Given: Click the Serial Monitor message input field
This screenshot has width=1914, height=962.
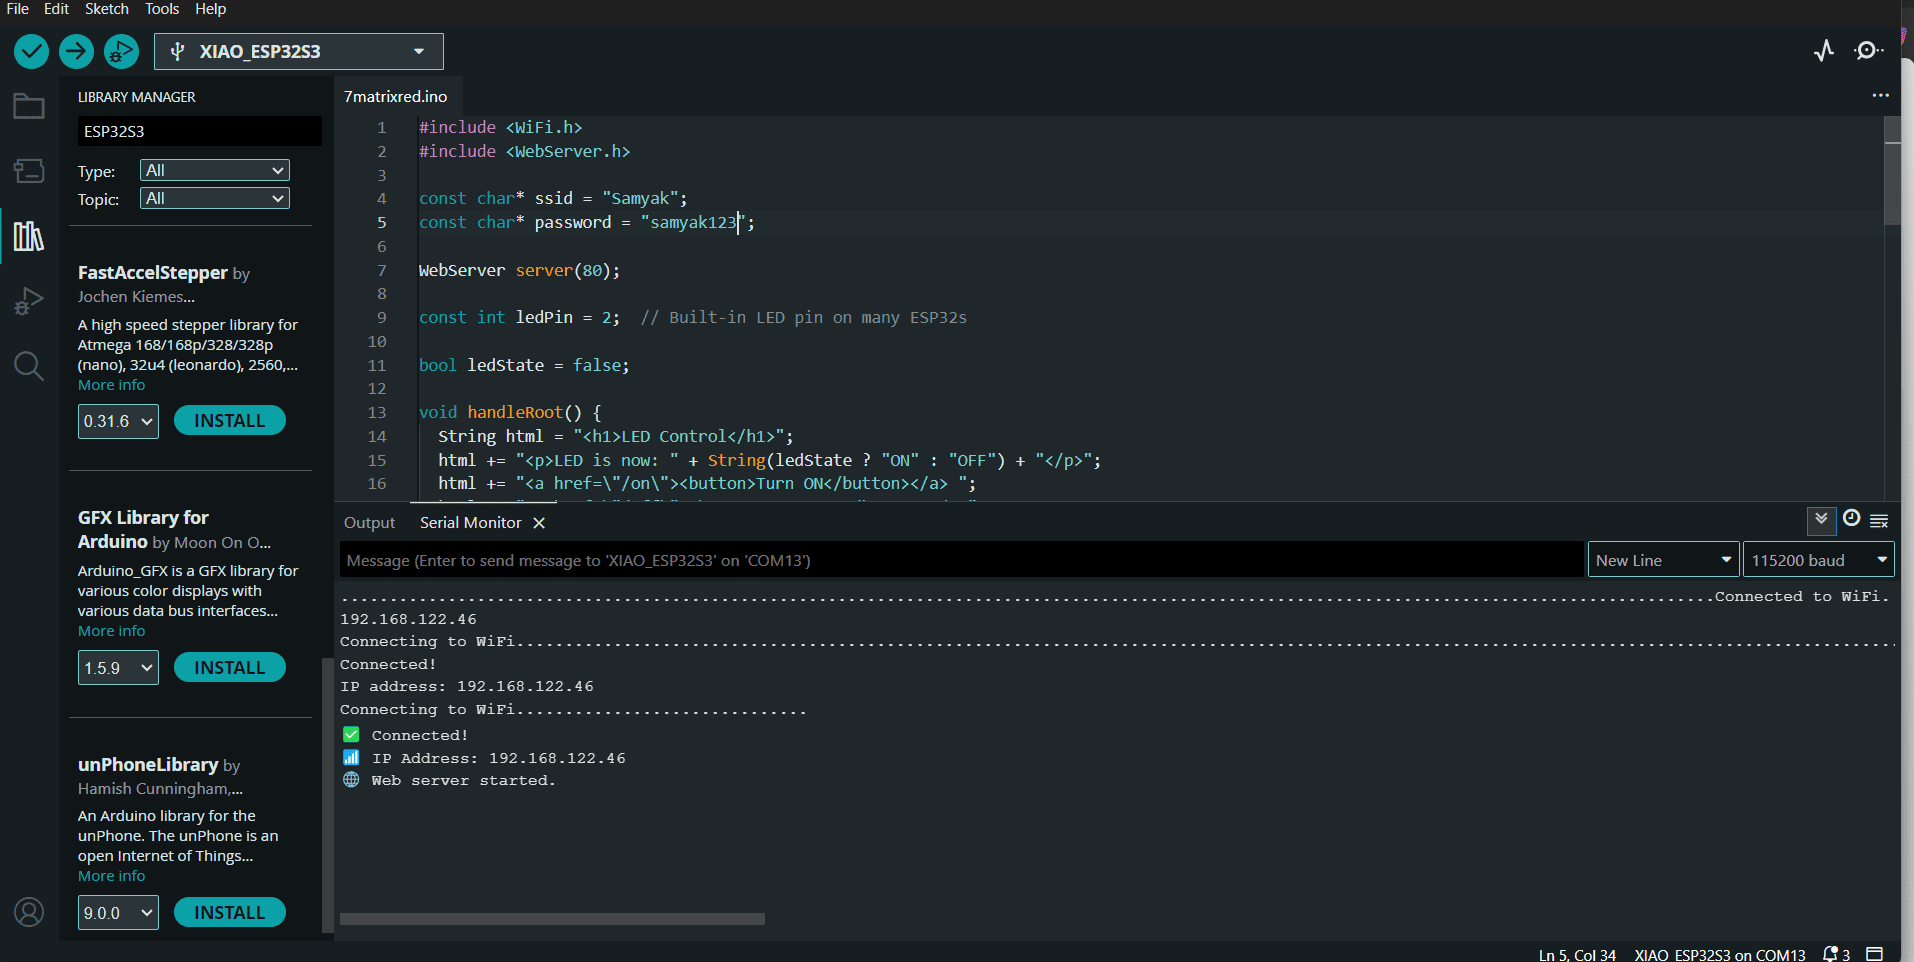Looking at the screenshot, I should pyautogui.click(x=962, y=560).
